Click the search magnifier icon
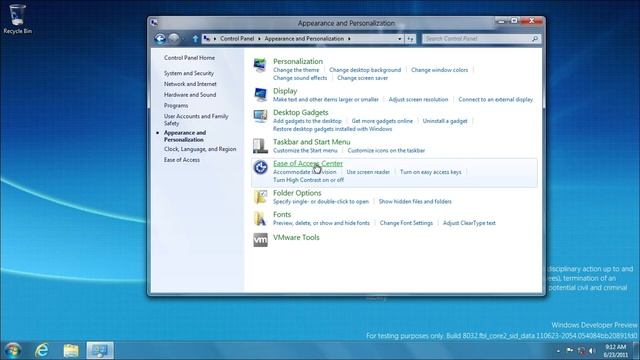This screenshot has height=360, width=640. (535, 38)
